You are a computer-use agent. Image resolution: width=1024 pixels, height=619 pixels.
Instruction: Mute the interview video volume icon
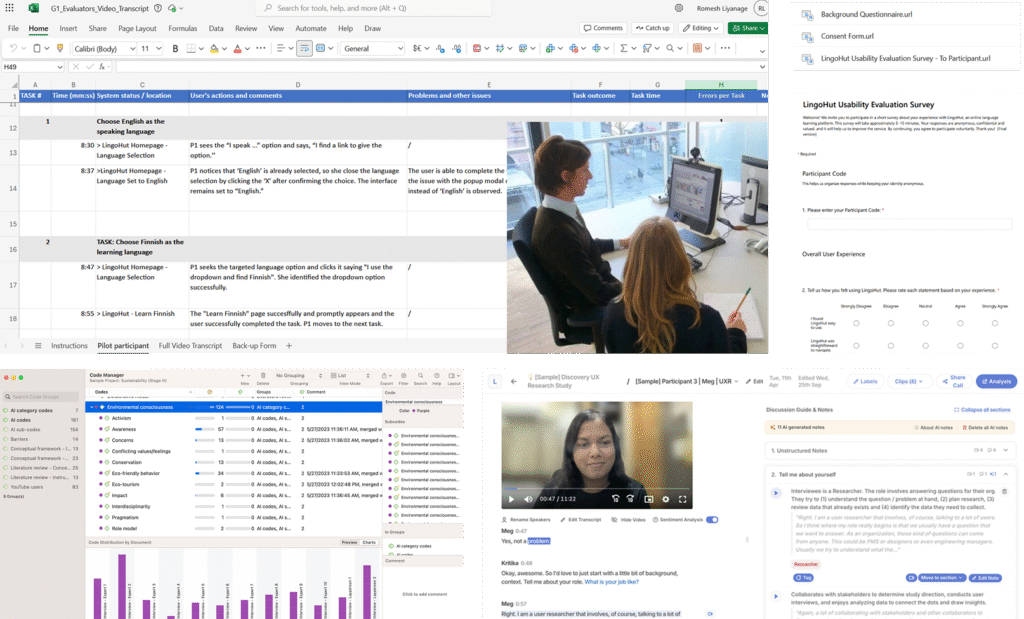[528, 499]
